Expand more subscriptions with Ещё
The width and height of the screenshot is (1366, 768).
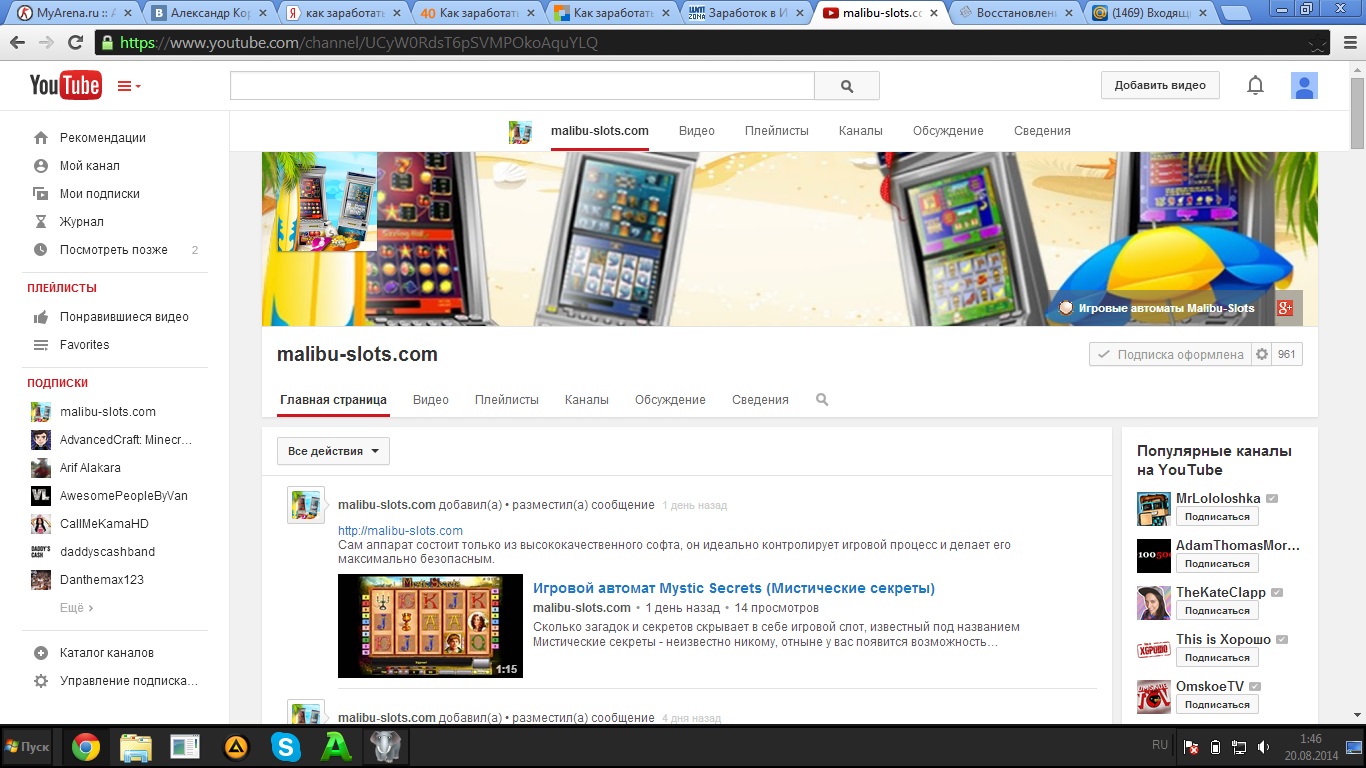click(76, 608)
